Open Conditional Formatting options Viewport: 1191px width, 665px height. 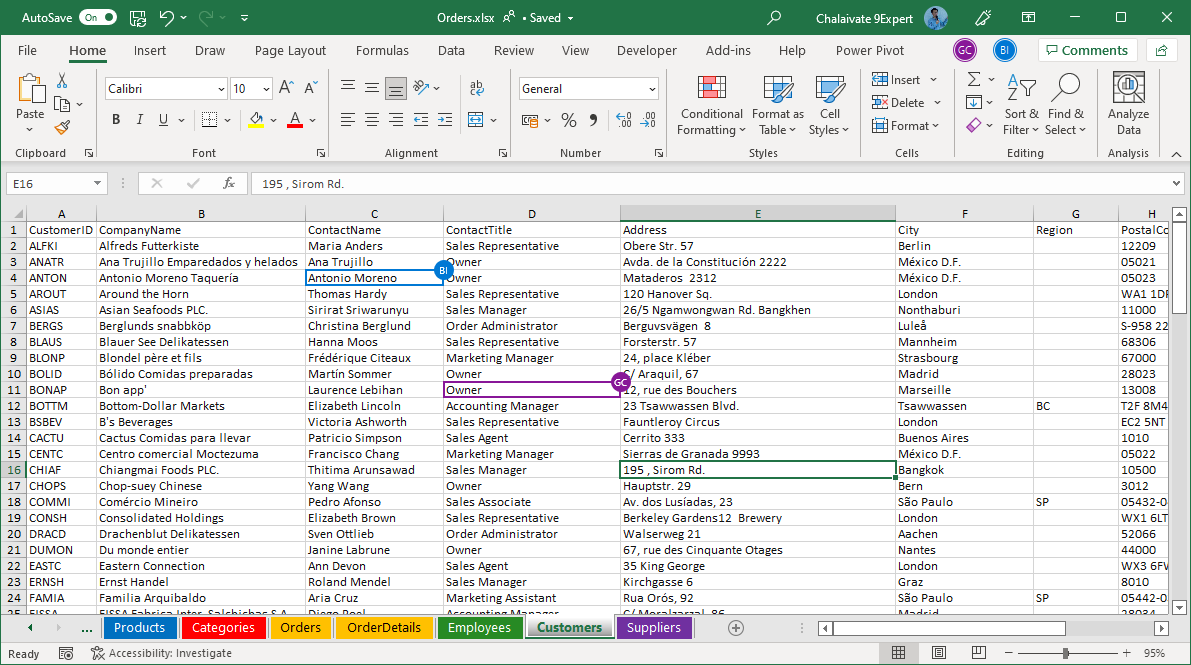pyautogui.click(x=711, y=105)
